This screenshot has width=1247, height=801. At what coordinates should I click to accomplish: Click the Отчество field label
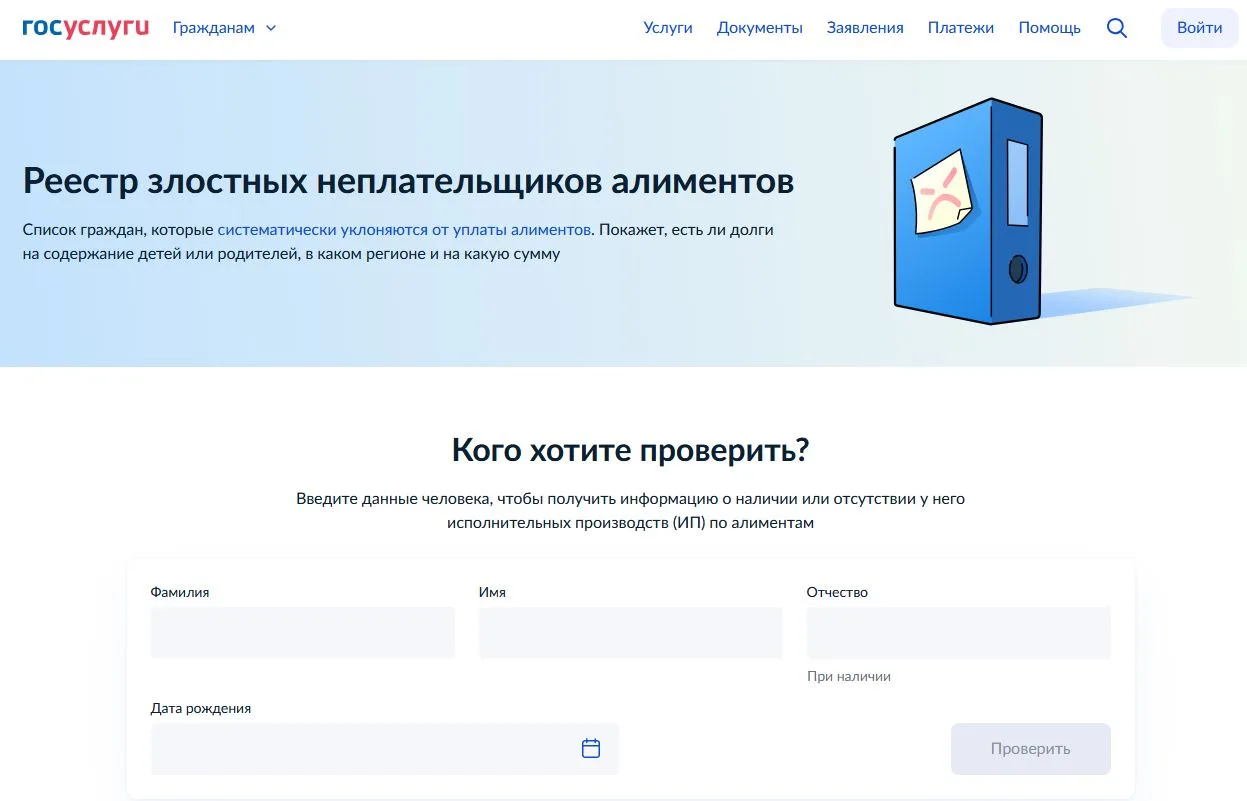[x=838, y=592]
